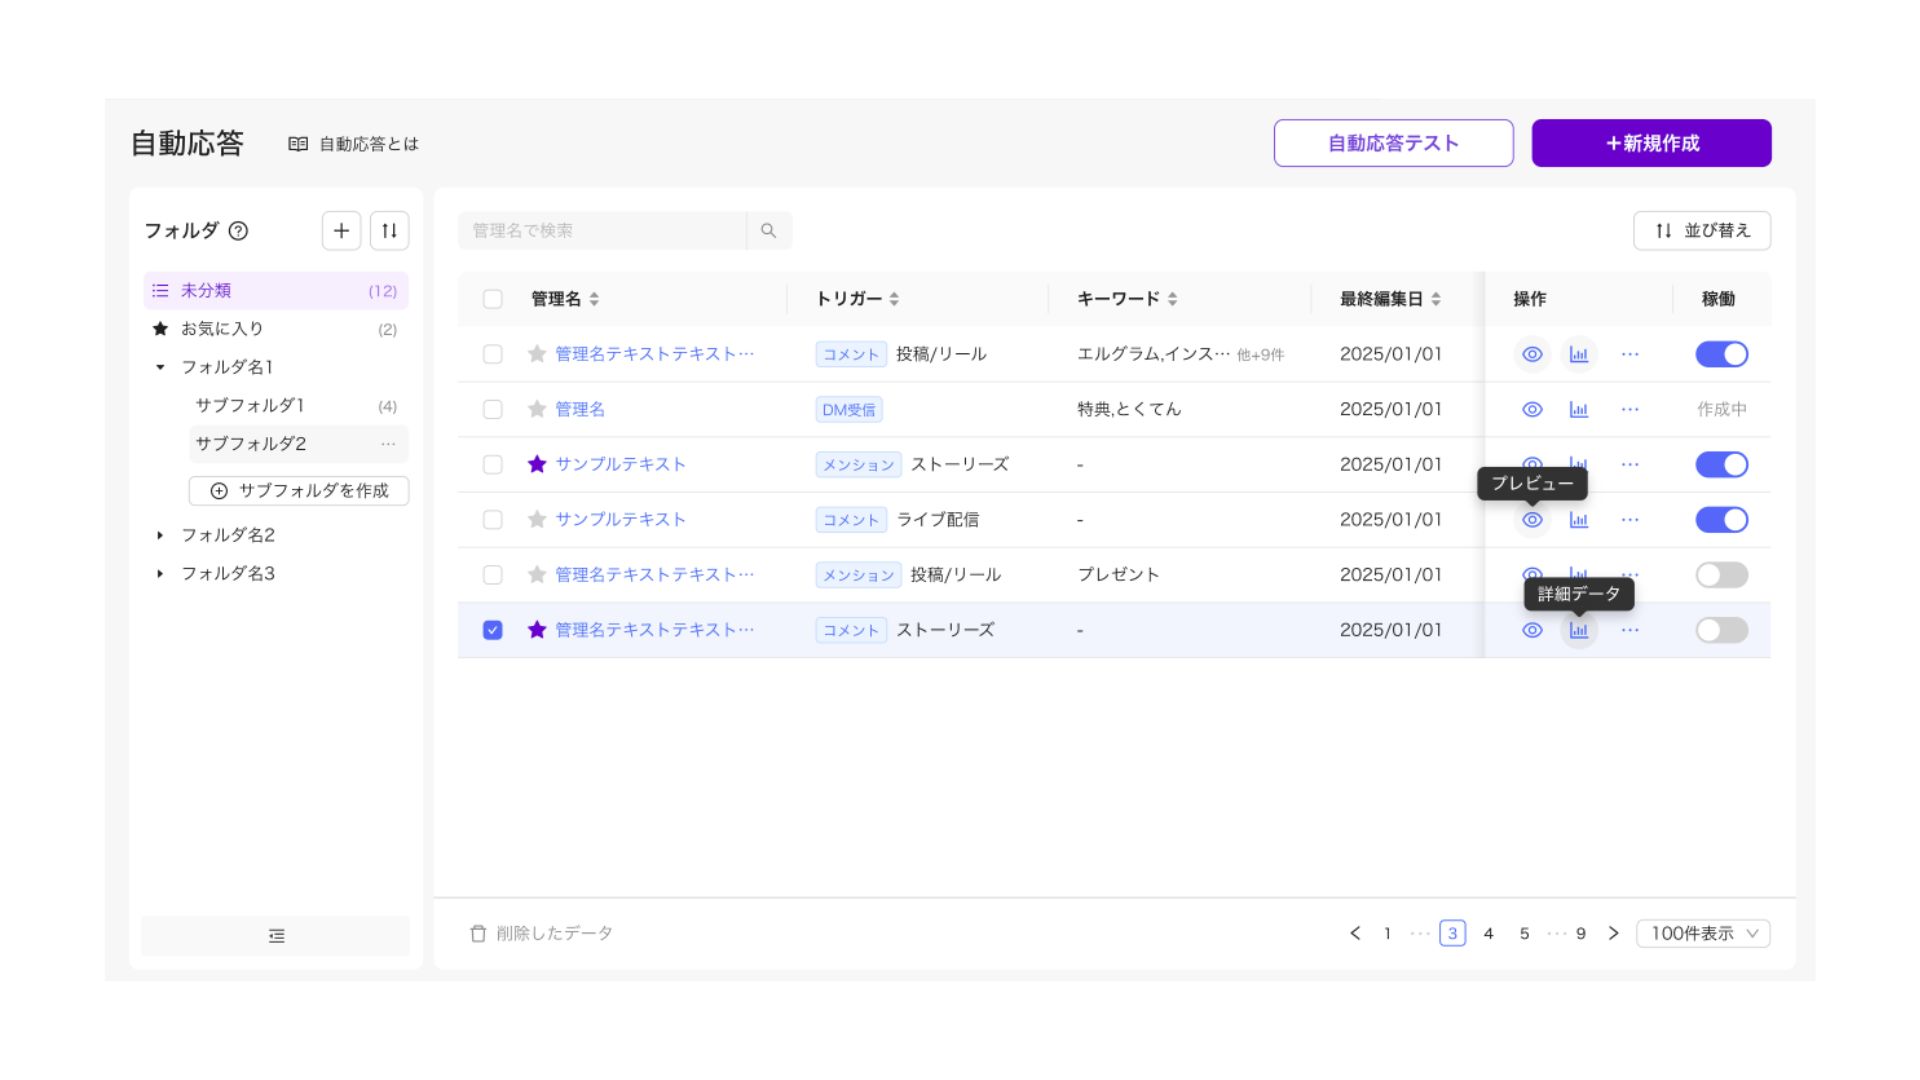Click the 管理名で検索 search field

pyautogui.click(x=602, y=231)
